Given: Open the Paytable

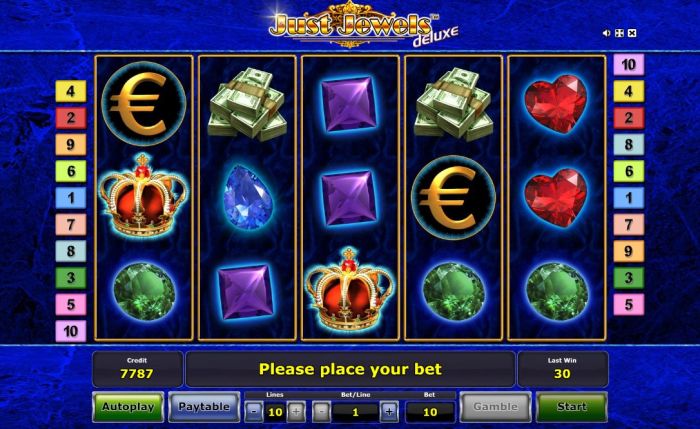Looking at the screenshot, I should (204, 407).
